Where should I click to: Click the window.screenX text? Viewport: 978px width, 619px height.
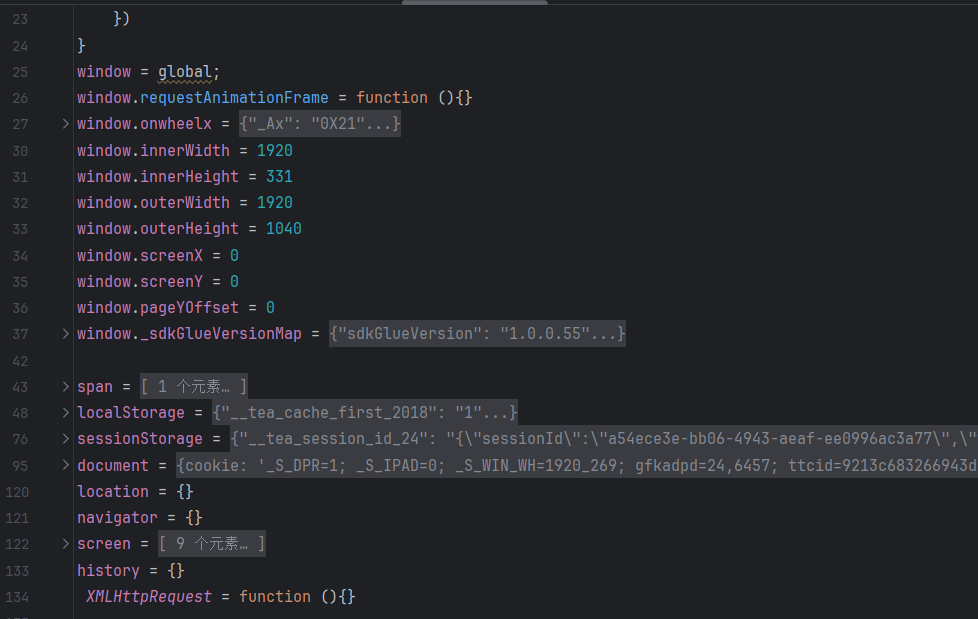140,256
